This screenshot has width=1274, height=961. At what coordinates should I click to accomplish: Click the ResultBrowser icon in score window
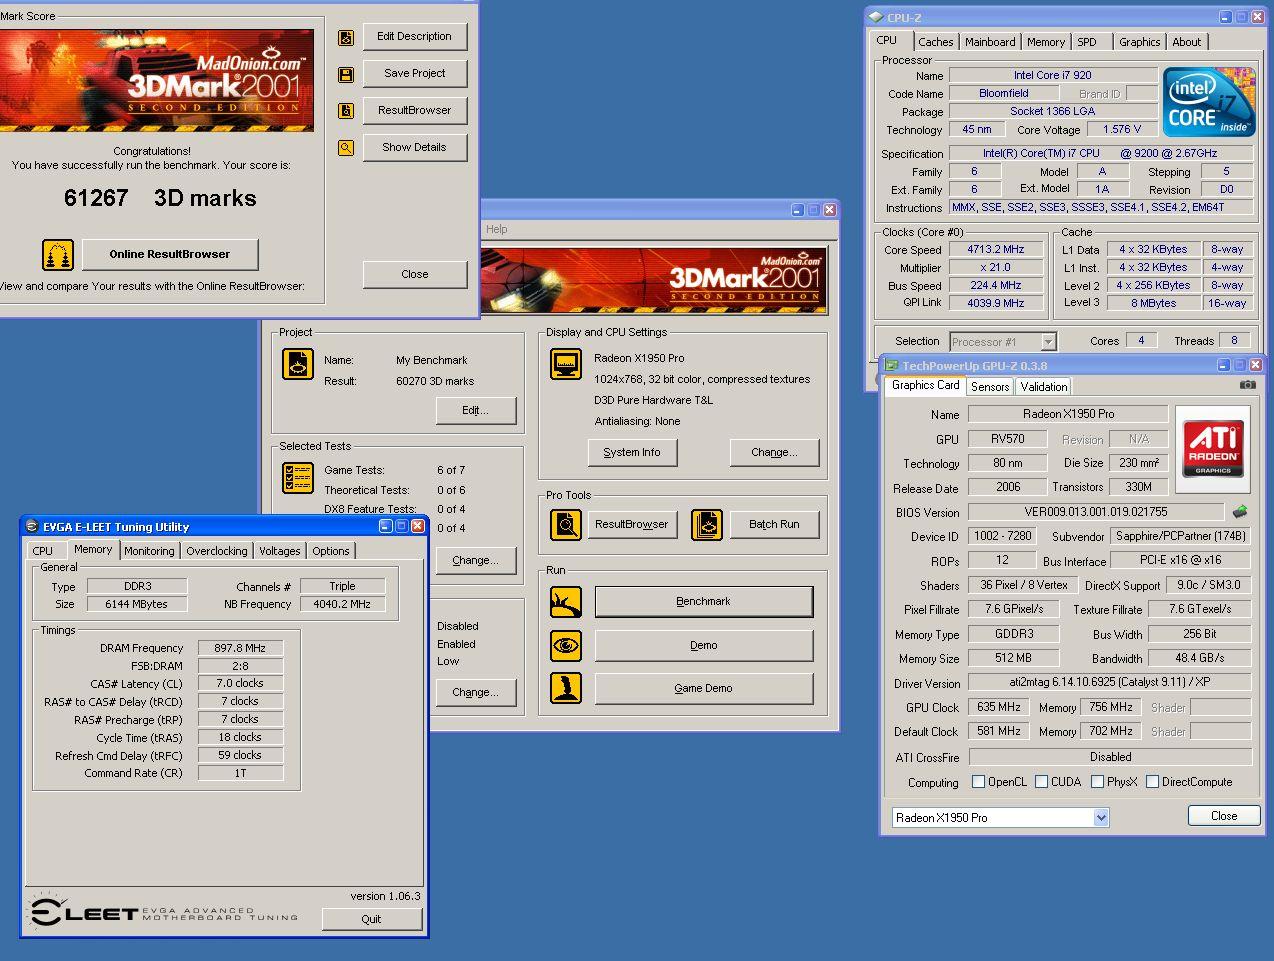tap(346, 111)
